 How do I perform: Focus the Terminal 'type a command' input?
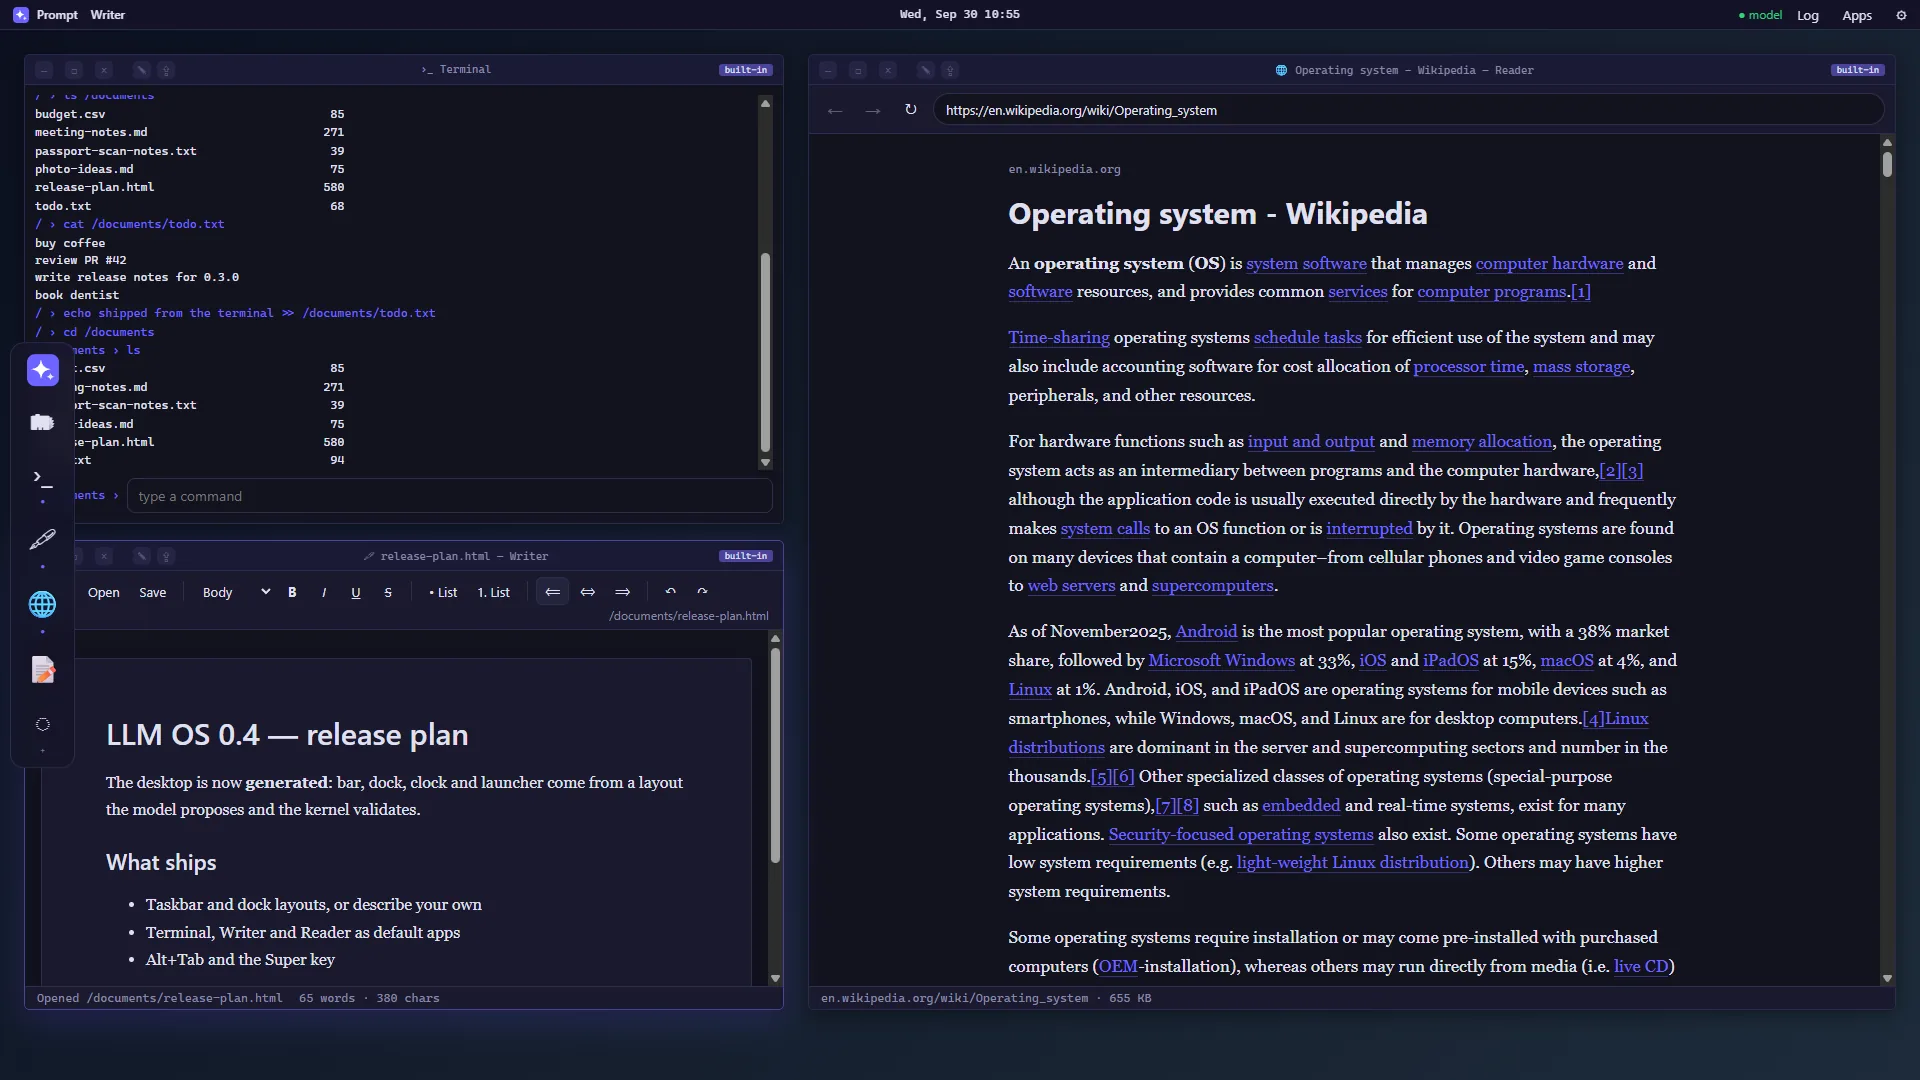(450, 496)
